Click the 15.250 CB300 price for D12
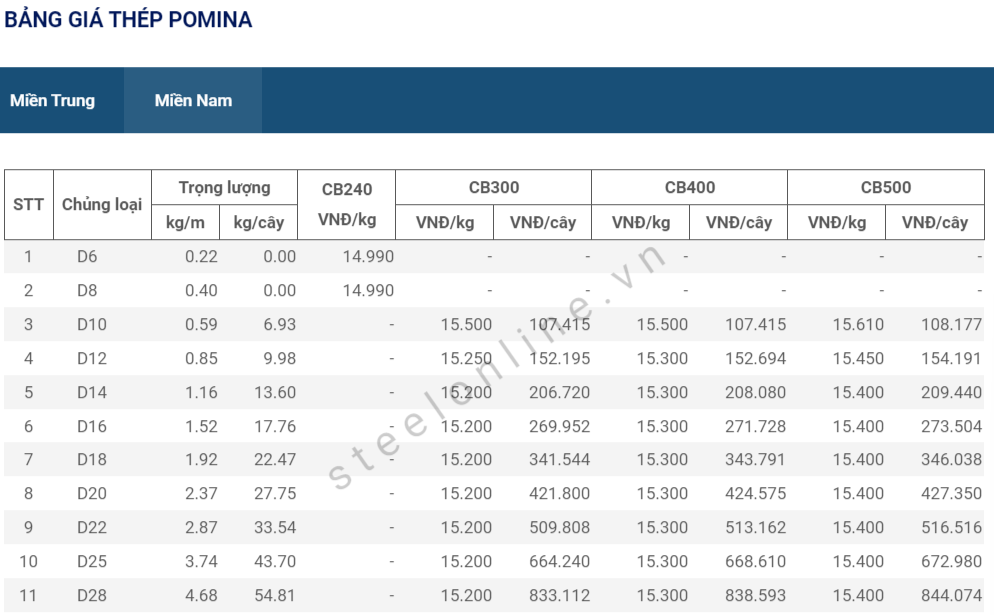The height and width of the screenshot is (615, 994). 466,358
